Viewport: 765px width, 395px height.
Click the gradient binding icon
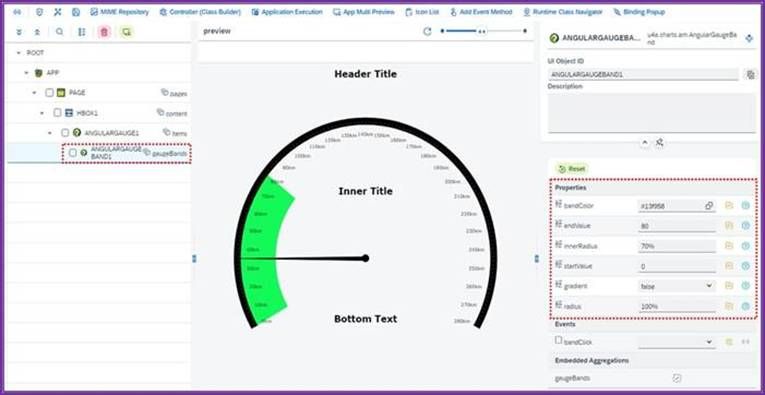pos(729,286)
